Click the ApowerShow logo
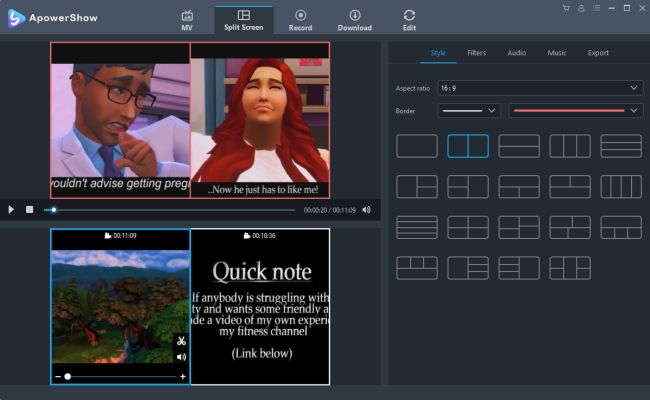Viewport: 650px width, 400px height. [x=52, y=18]
